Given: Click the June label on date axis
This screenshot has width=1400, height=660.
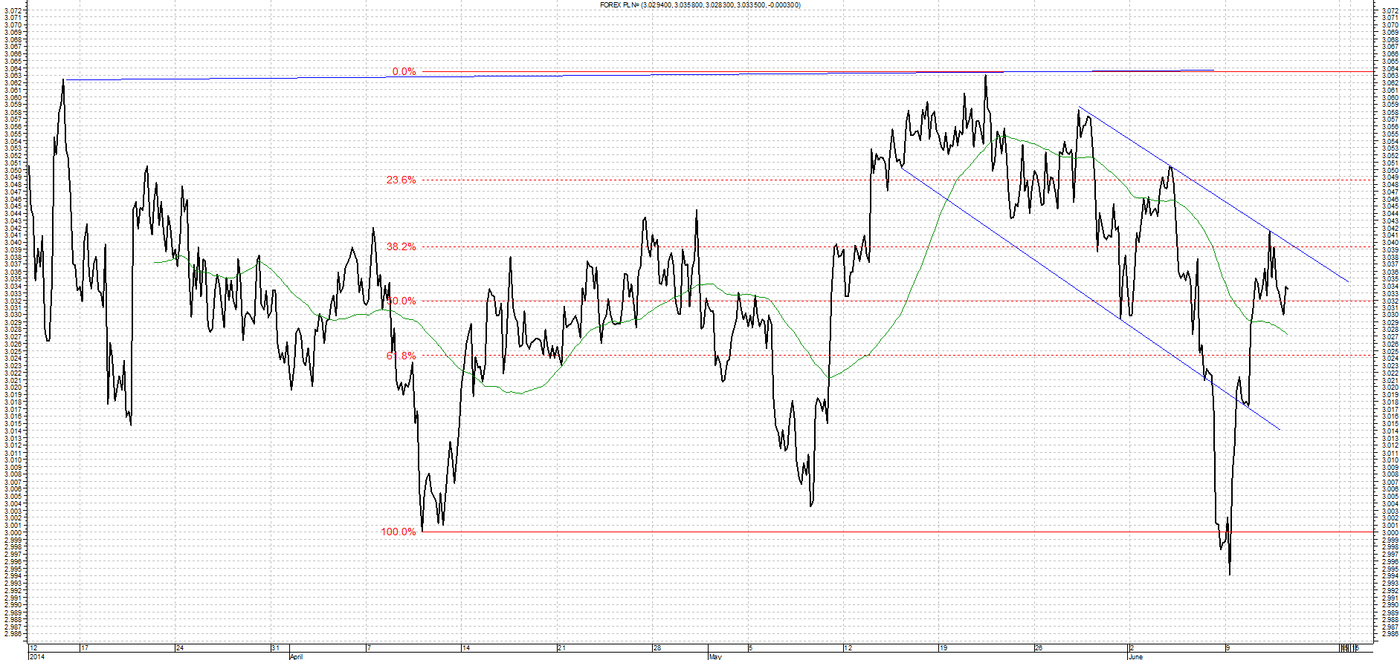Looking at the screenshot, I should click(1136, 656).
